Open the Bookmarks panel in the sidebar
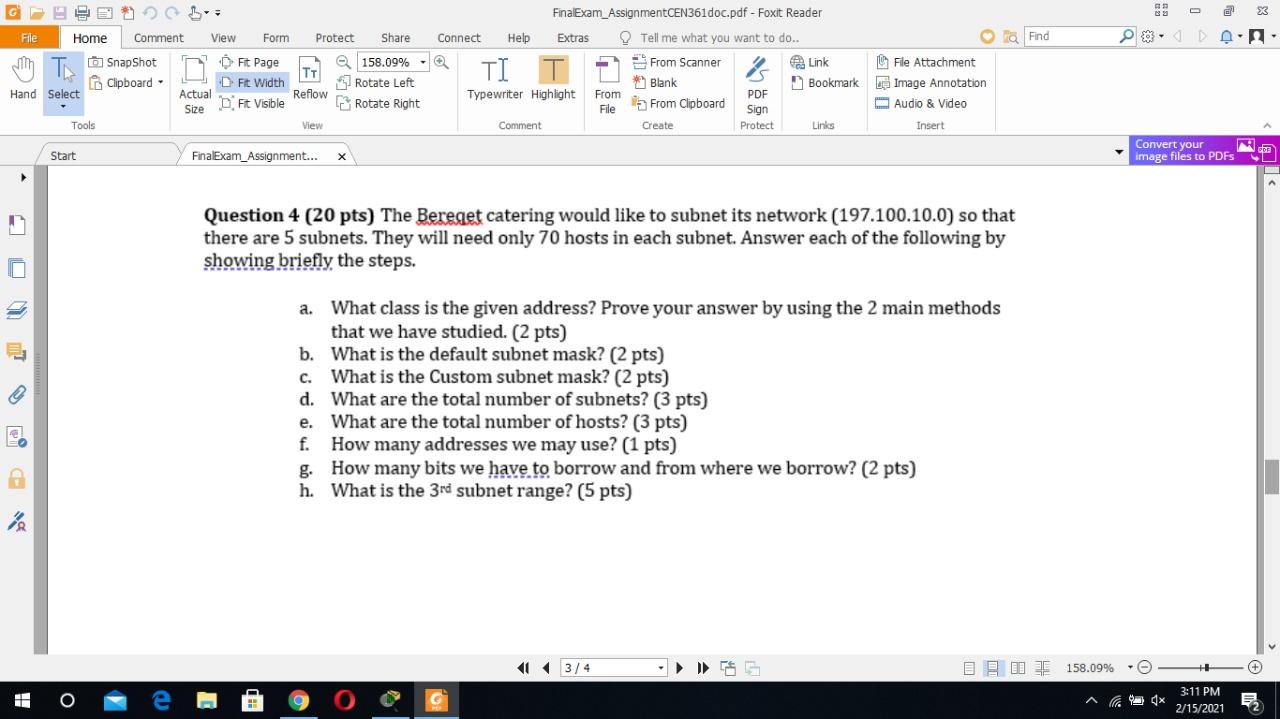The image size is (1280, 719). (17, 223)
